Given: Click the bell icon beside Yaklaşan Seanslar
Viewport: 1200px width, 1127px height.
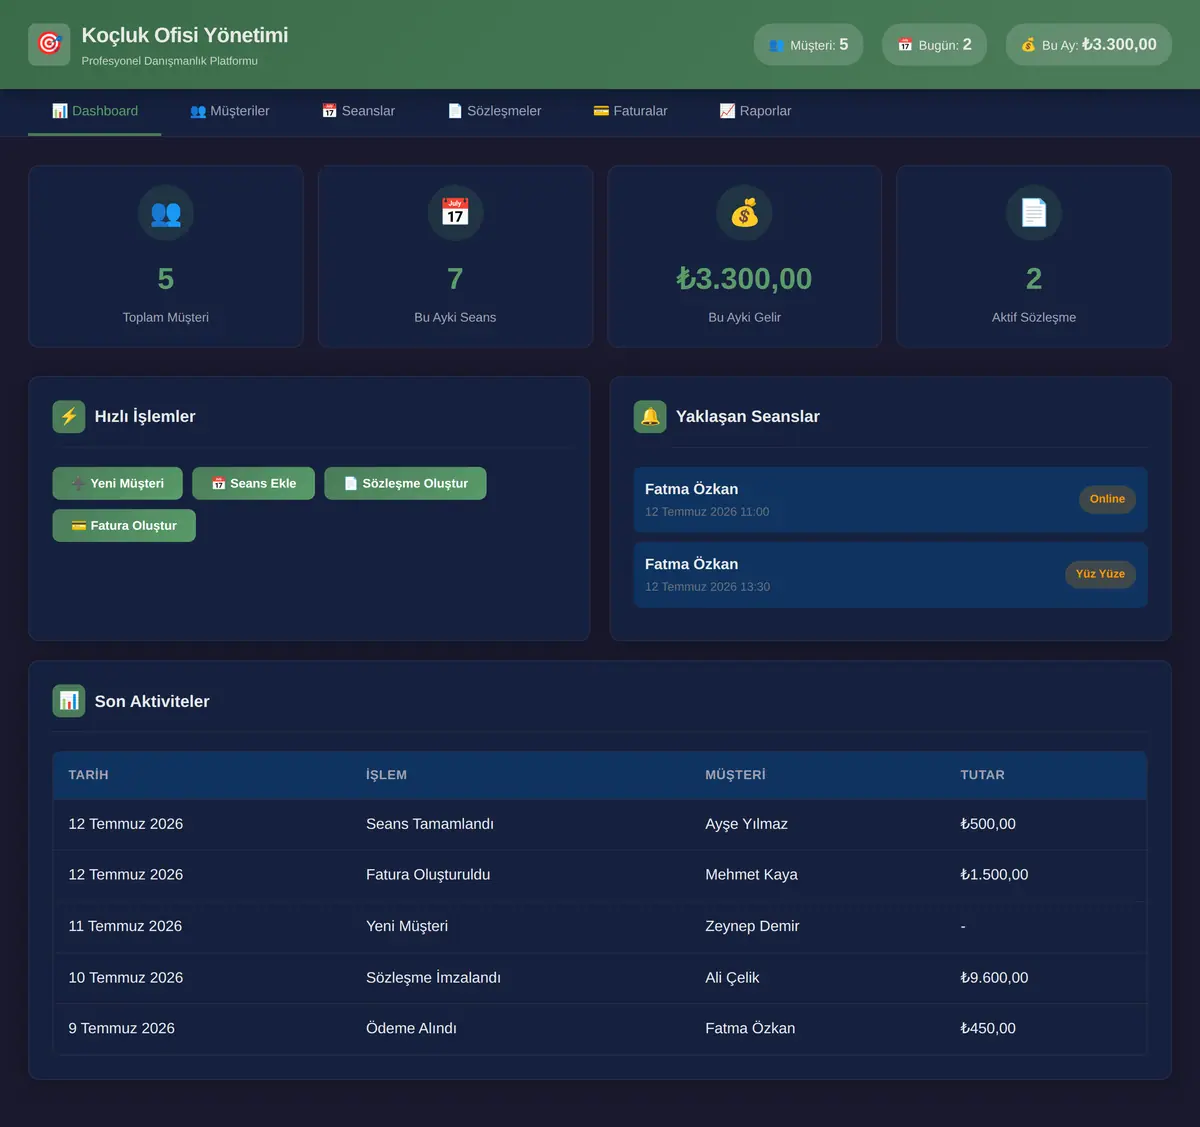Looking at the screenshot, I should [x=650, y=417].
